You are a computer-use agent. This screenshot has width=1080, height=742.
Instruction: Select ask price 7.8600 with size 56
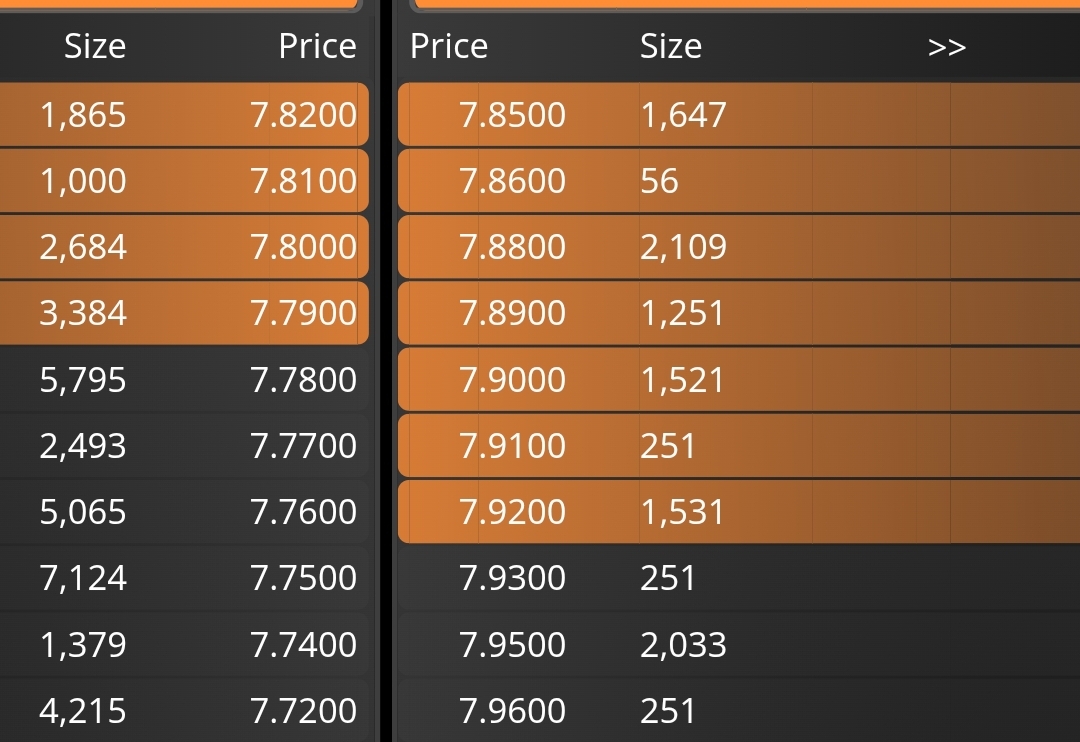(739, 181)
